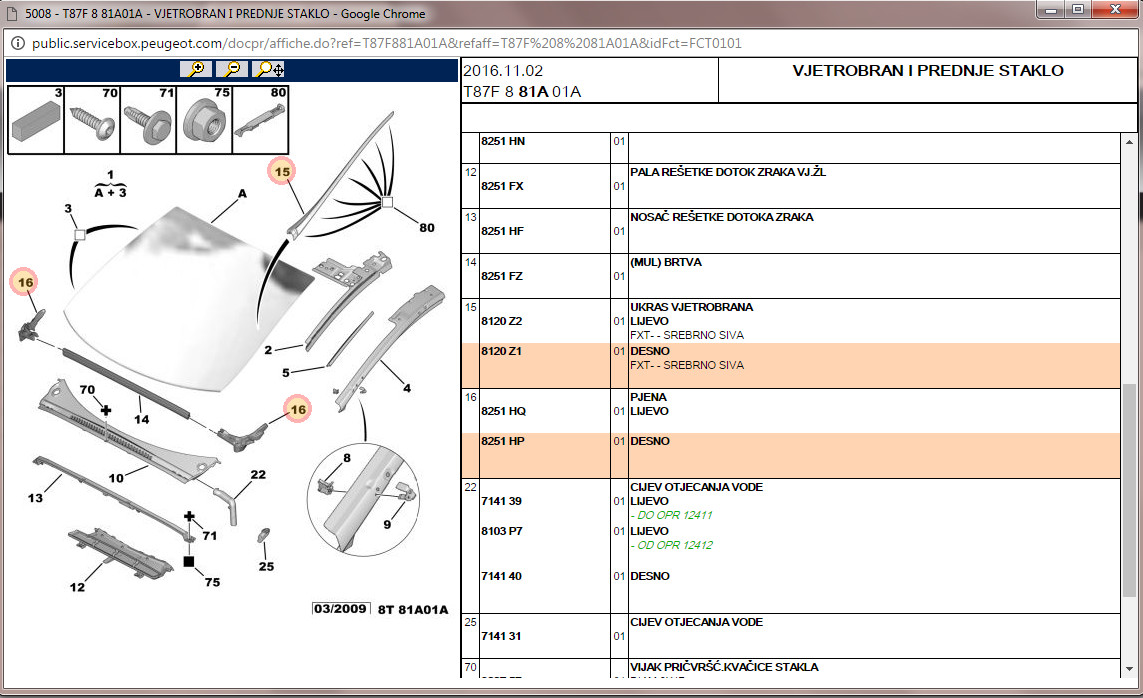Click callout 25 in the diagram

[267, 567]
